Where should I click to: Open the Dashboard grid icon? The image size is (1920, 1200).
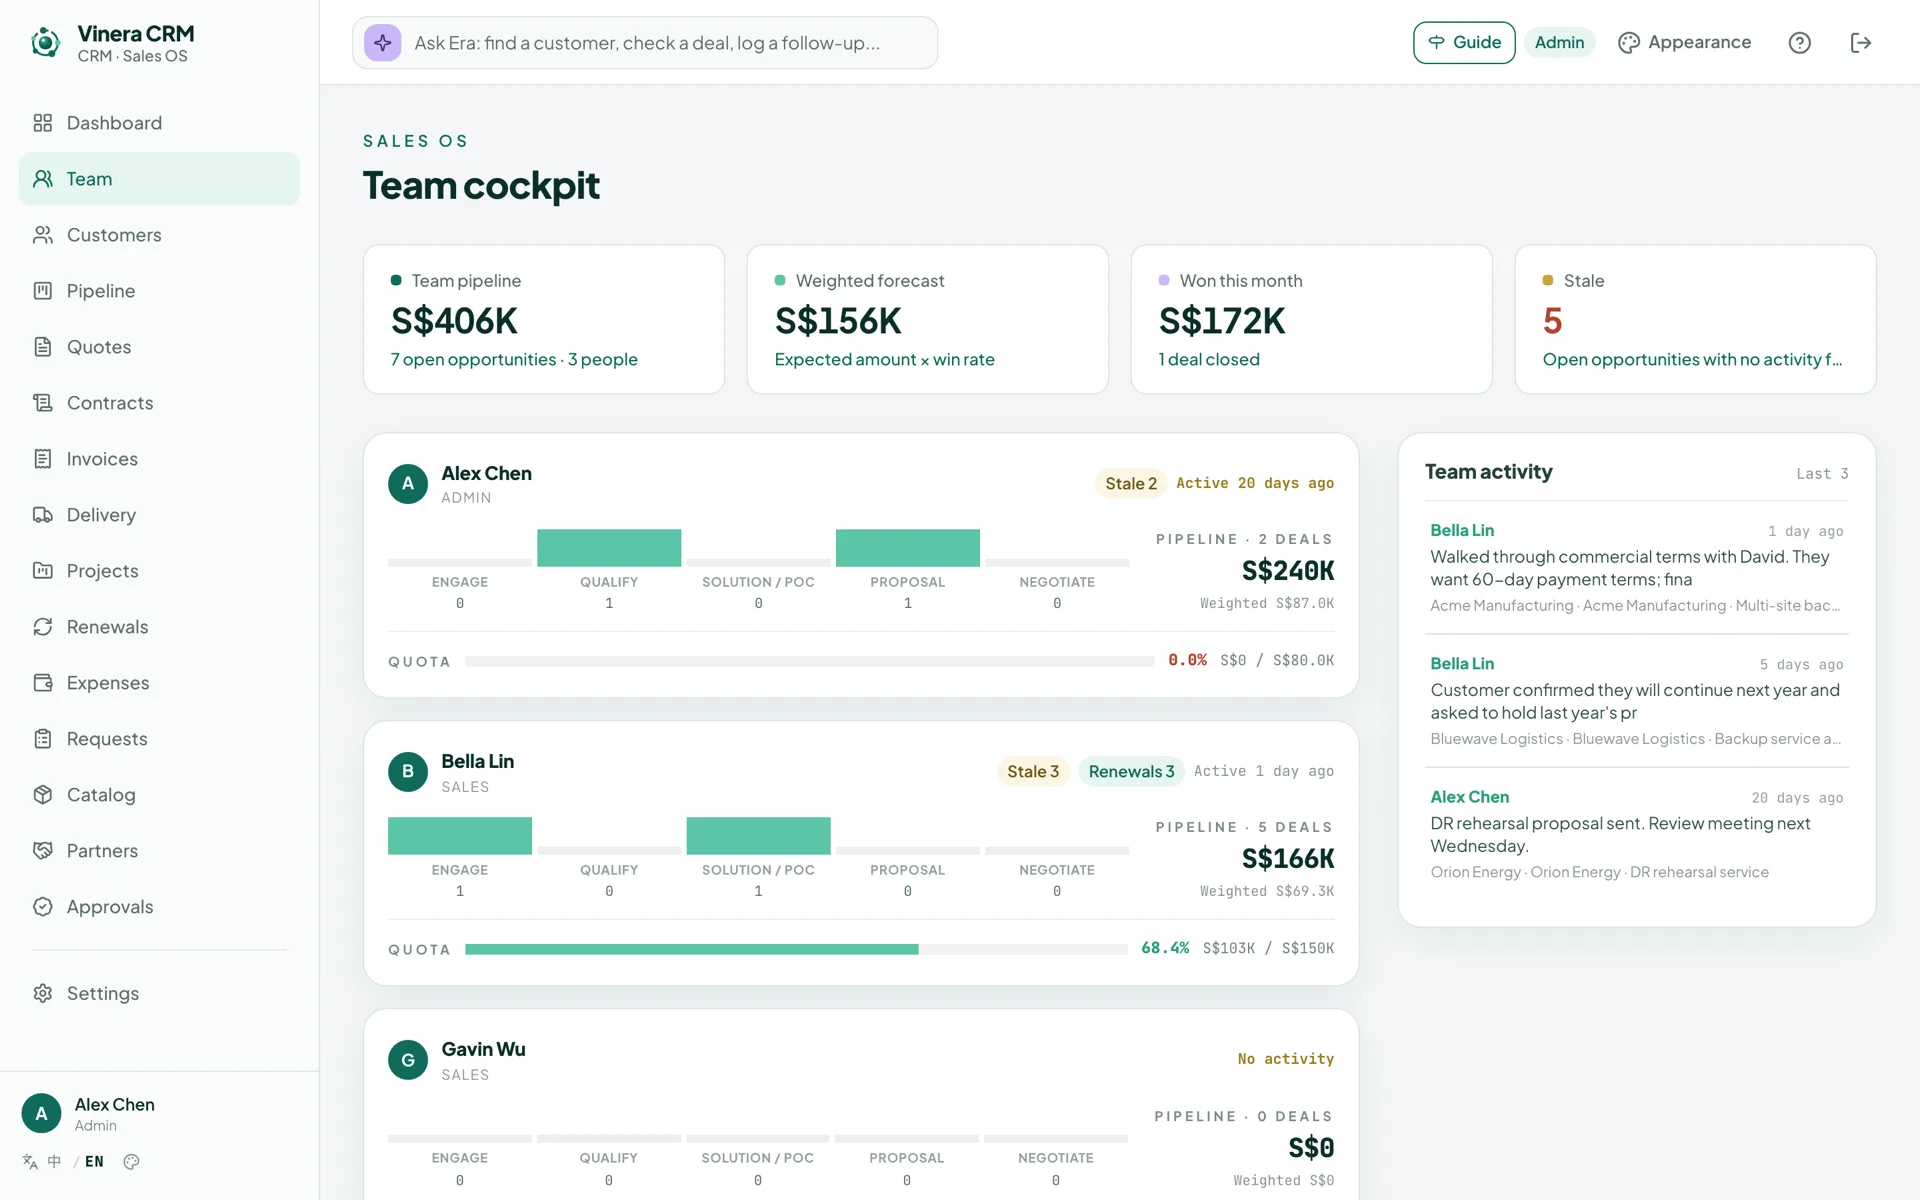click(x=42, y=123)
